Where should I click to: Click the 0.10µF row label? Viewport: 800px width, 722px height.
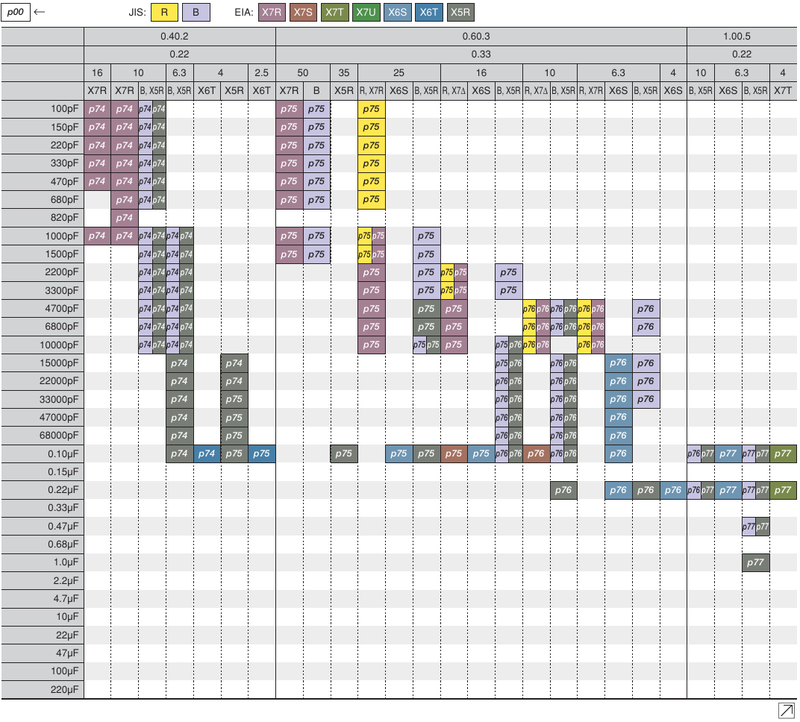click(42, 454)
